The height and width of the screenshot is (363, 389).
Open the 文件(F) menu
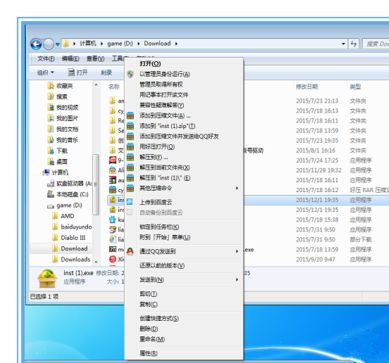tap(46, 59)
